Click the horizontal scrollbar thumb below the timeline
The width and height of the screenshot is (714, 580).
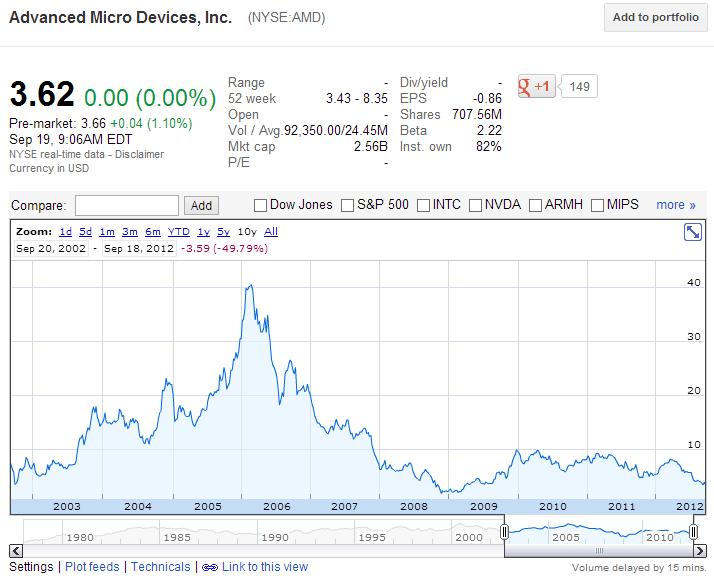click(598, 550)
